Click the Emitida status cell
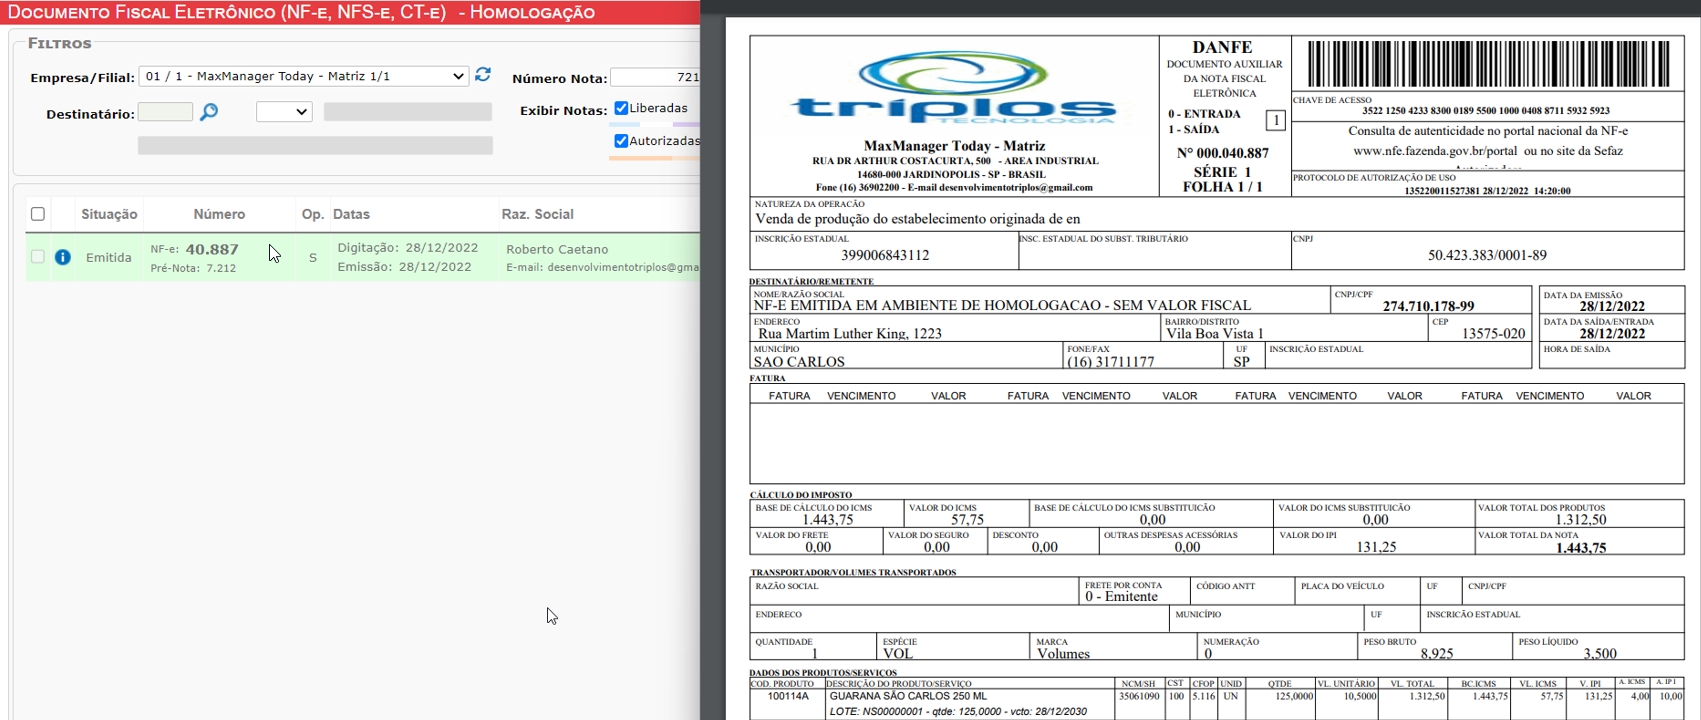This screenshot has width=1701, height=720. pyautogui.click(x=108, y=257)
